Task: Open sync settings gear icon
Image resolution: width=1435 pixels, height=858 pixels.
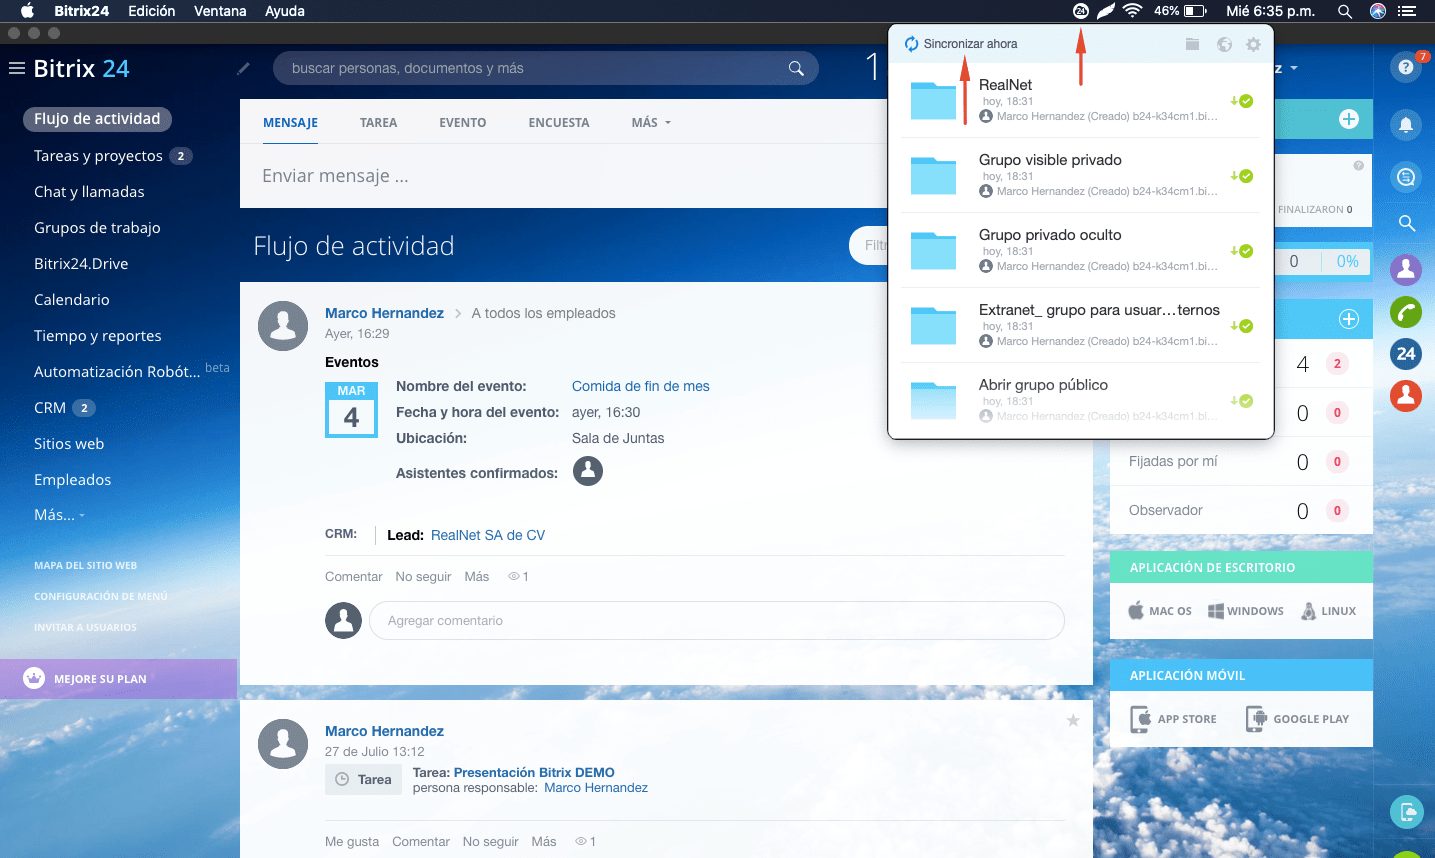Action: [x=1254, y=44]
